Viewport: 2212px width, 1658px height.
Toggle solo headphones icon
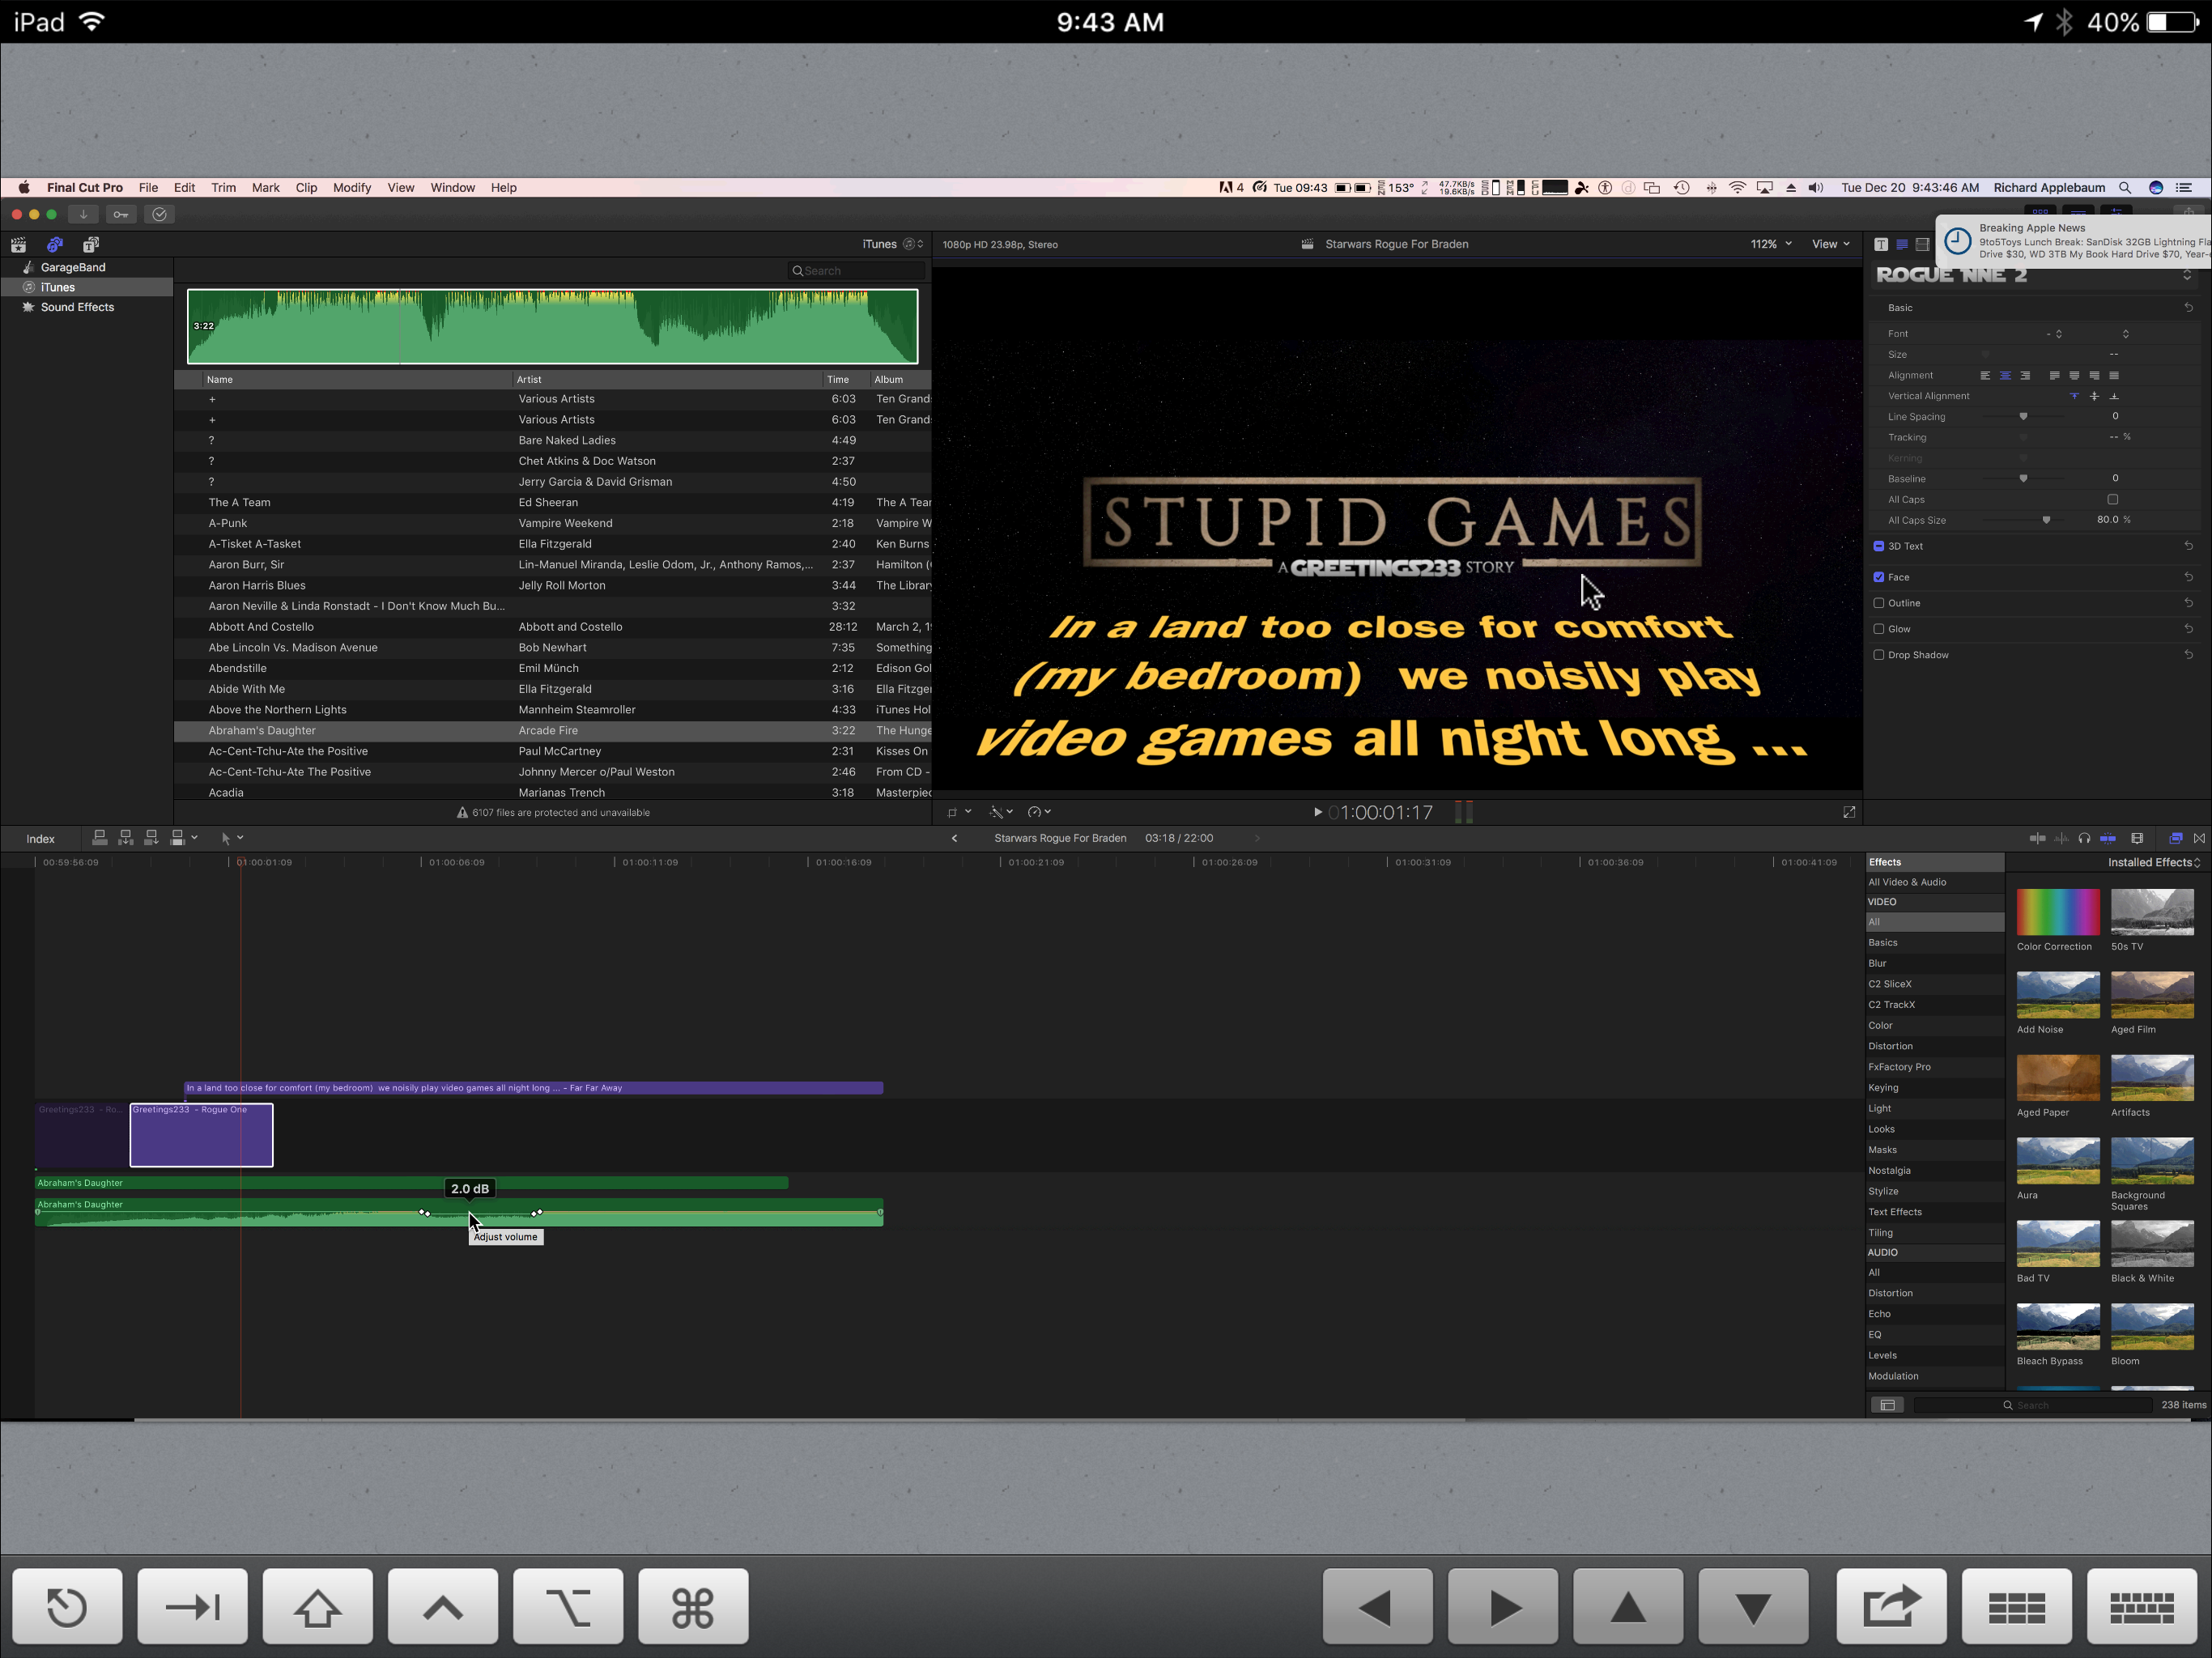tap(2084, 838)
